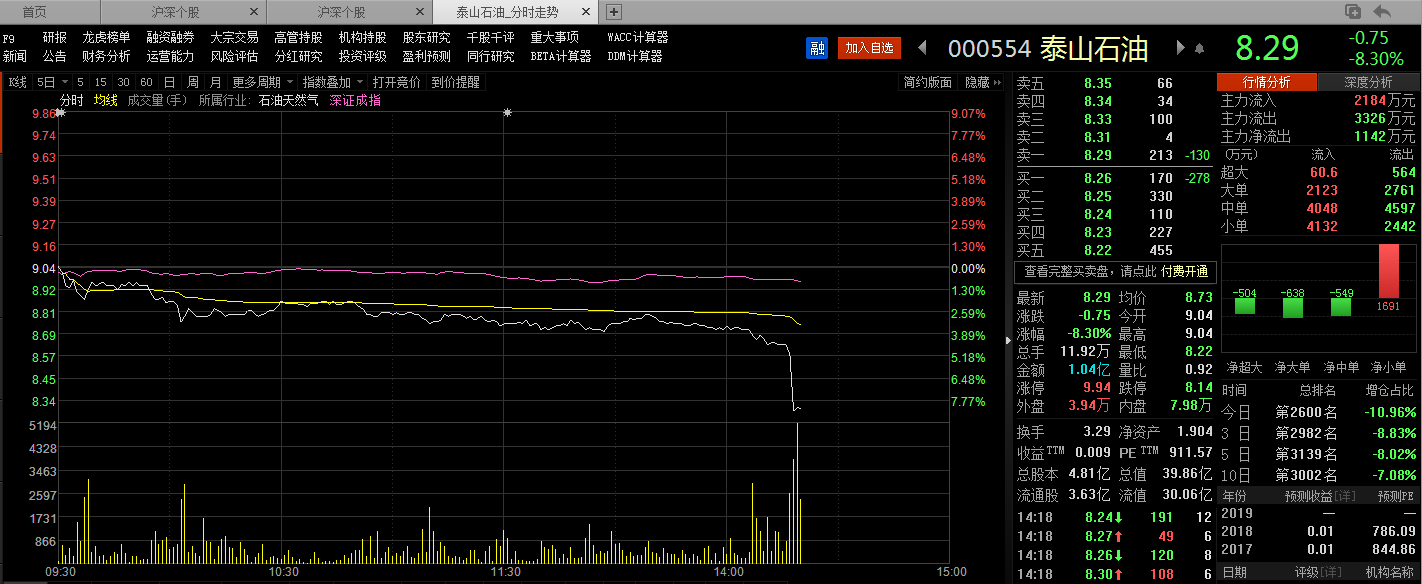1422x584 pixels.
Task: Go to previous stock with left arrow
Action: click(922, 48)
